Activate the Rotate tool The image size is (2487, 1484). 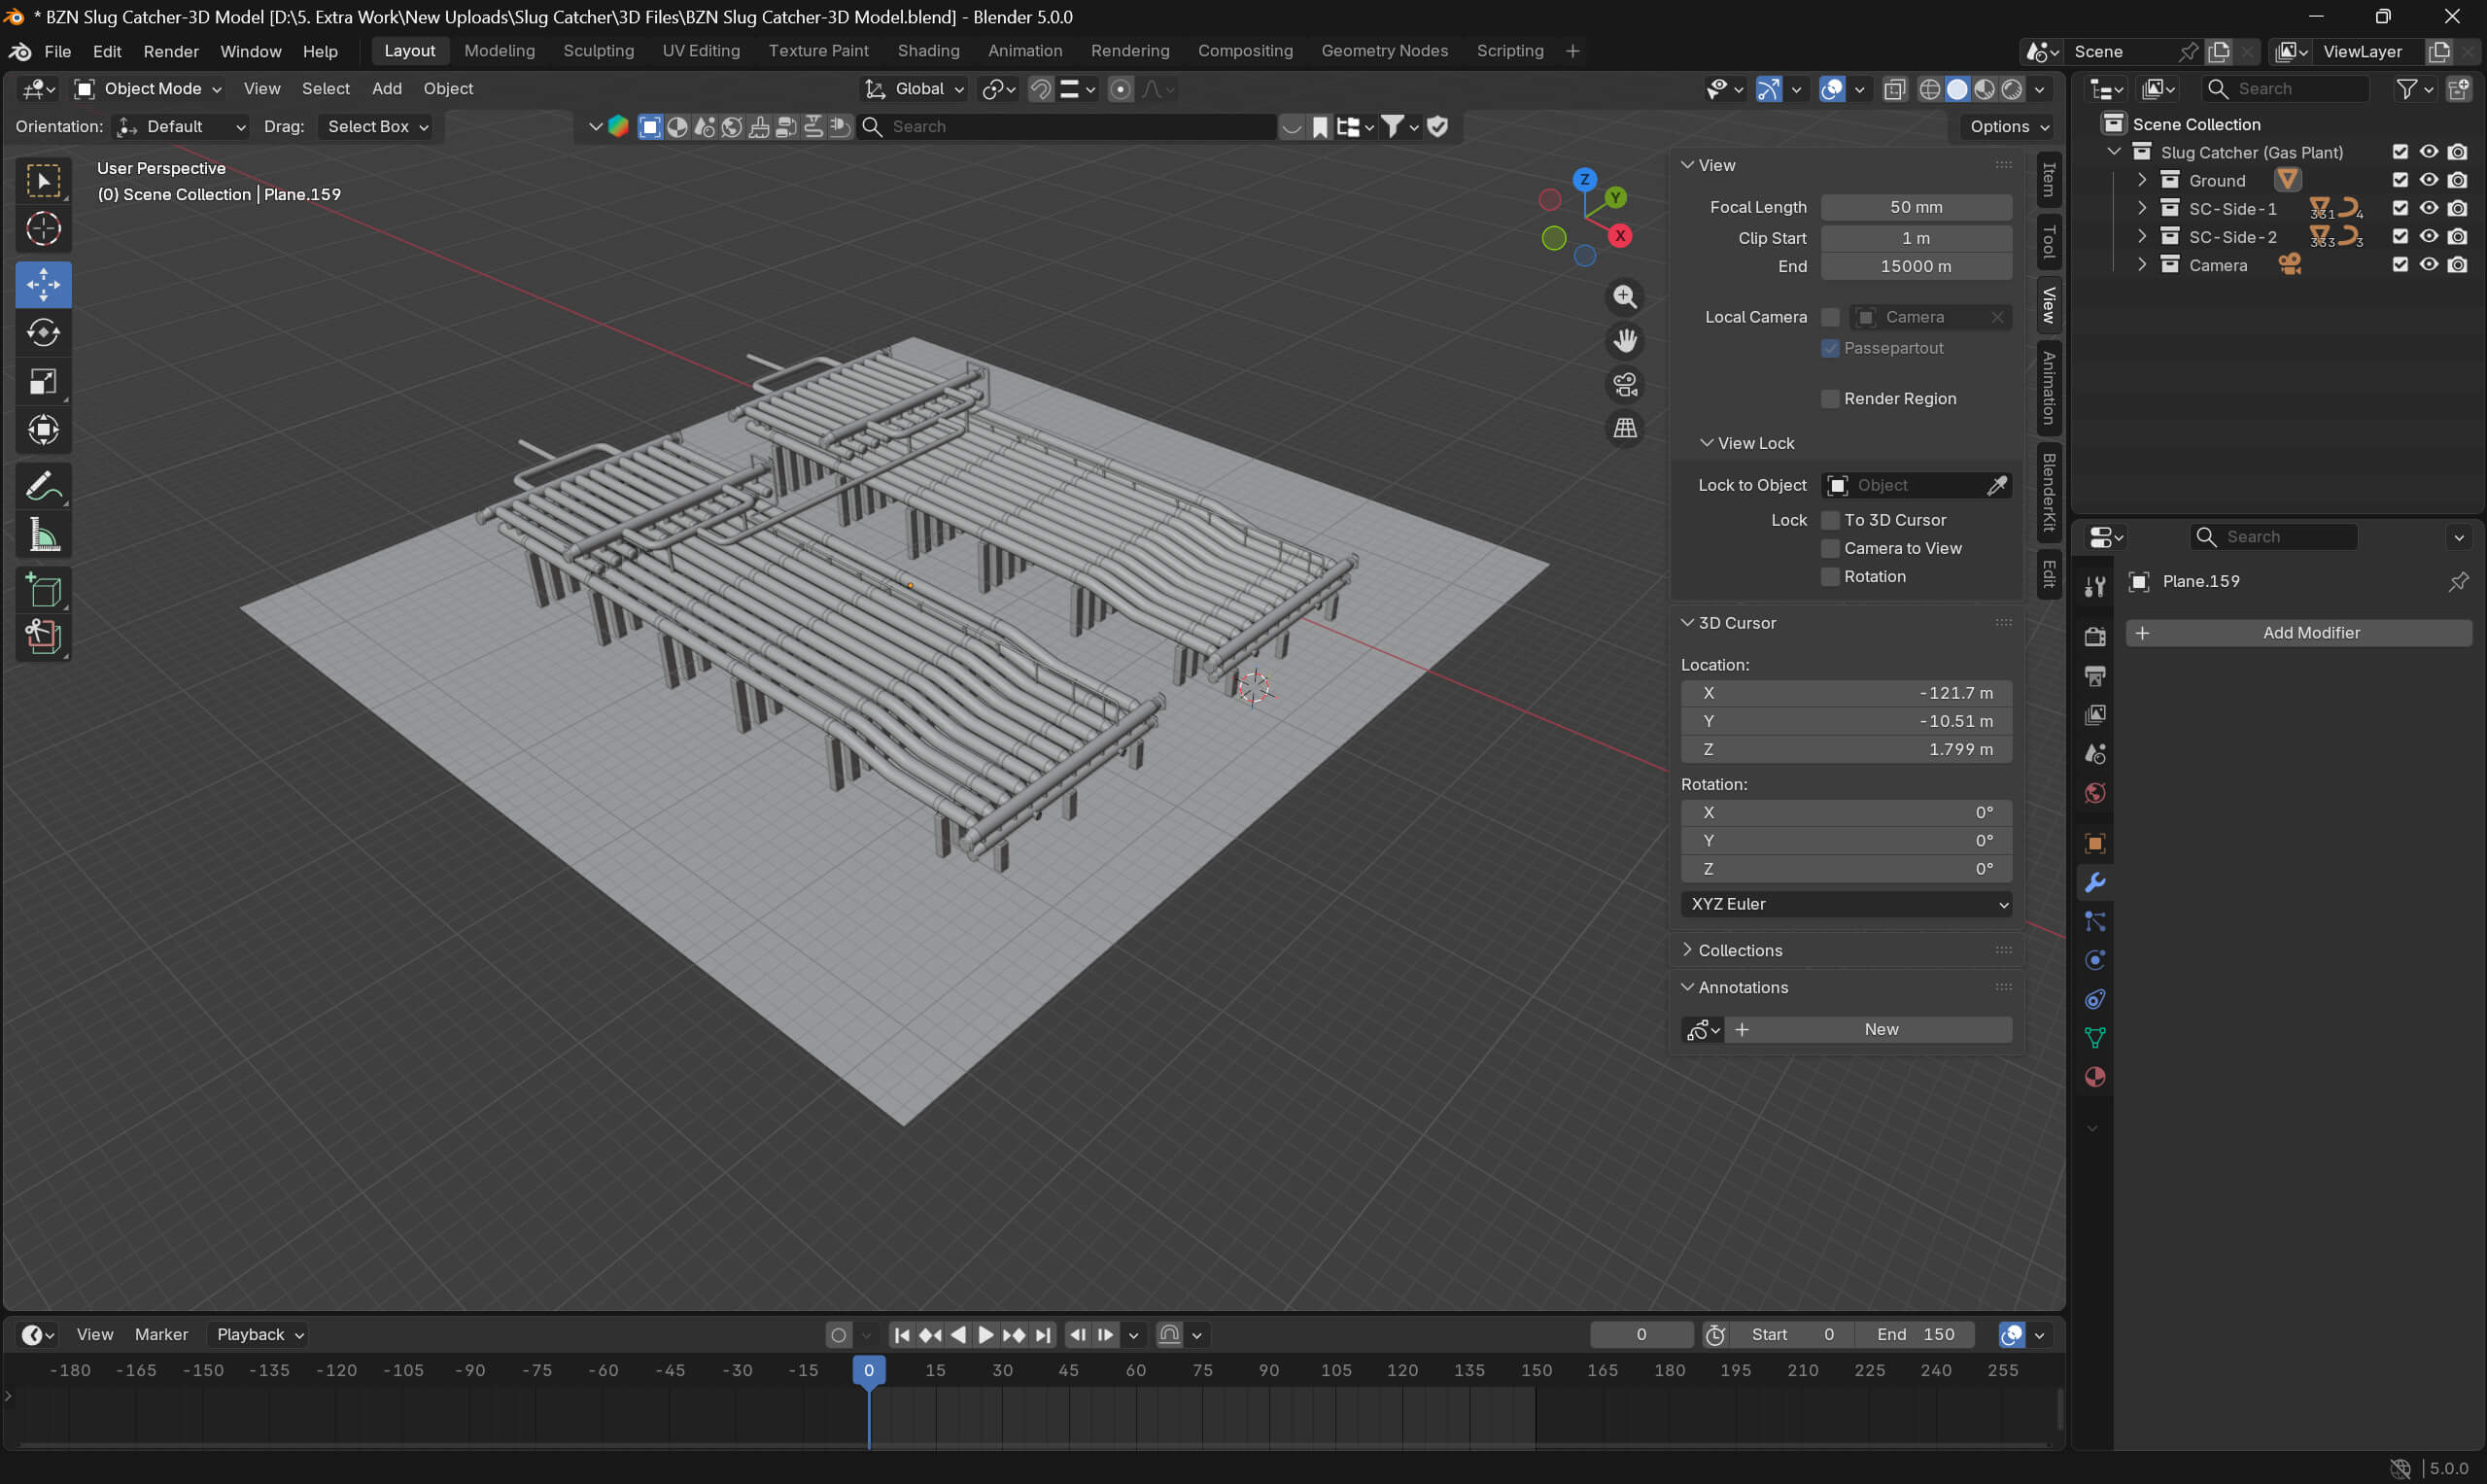(x=43, y=333)
